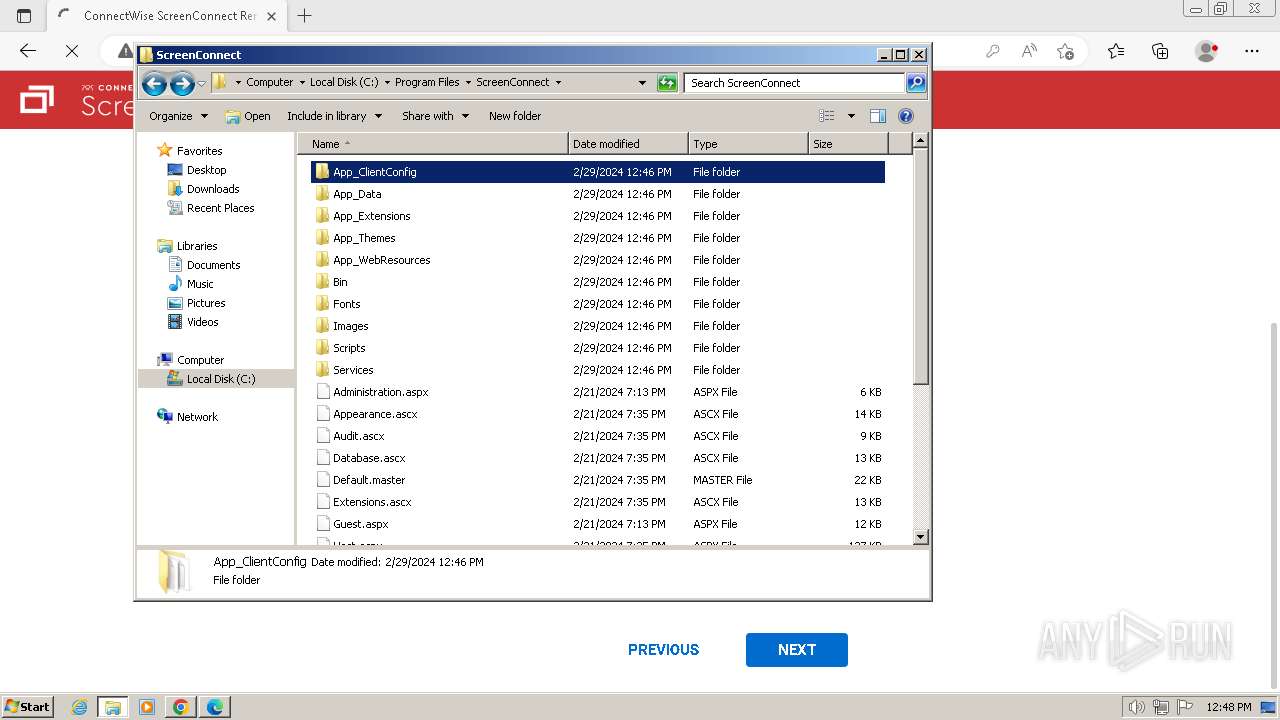Viewport: 1280px width, 720px height.
Task: Stop page loading in Edge
Action: pos(72,51)
